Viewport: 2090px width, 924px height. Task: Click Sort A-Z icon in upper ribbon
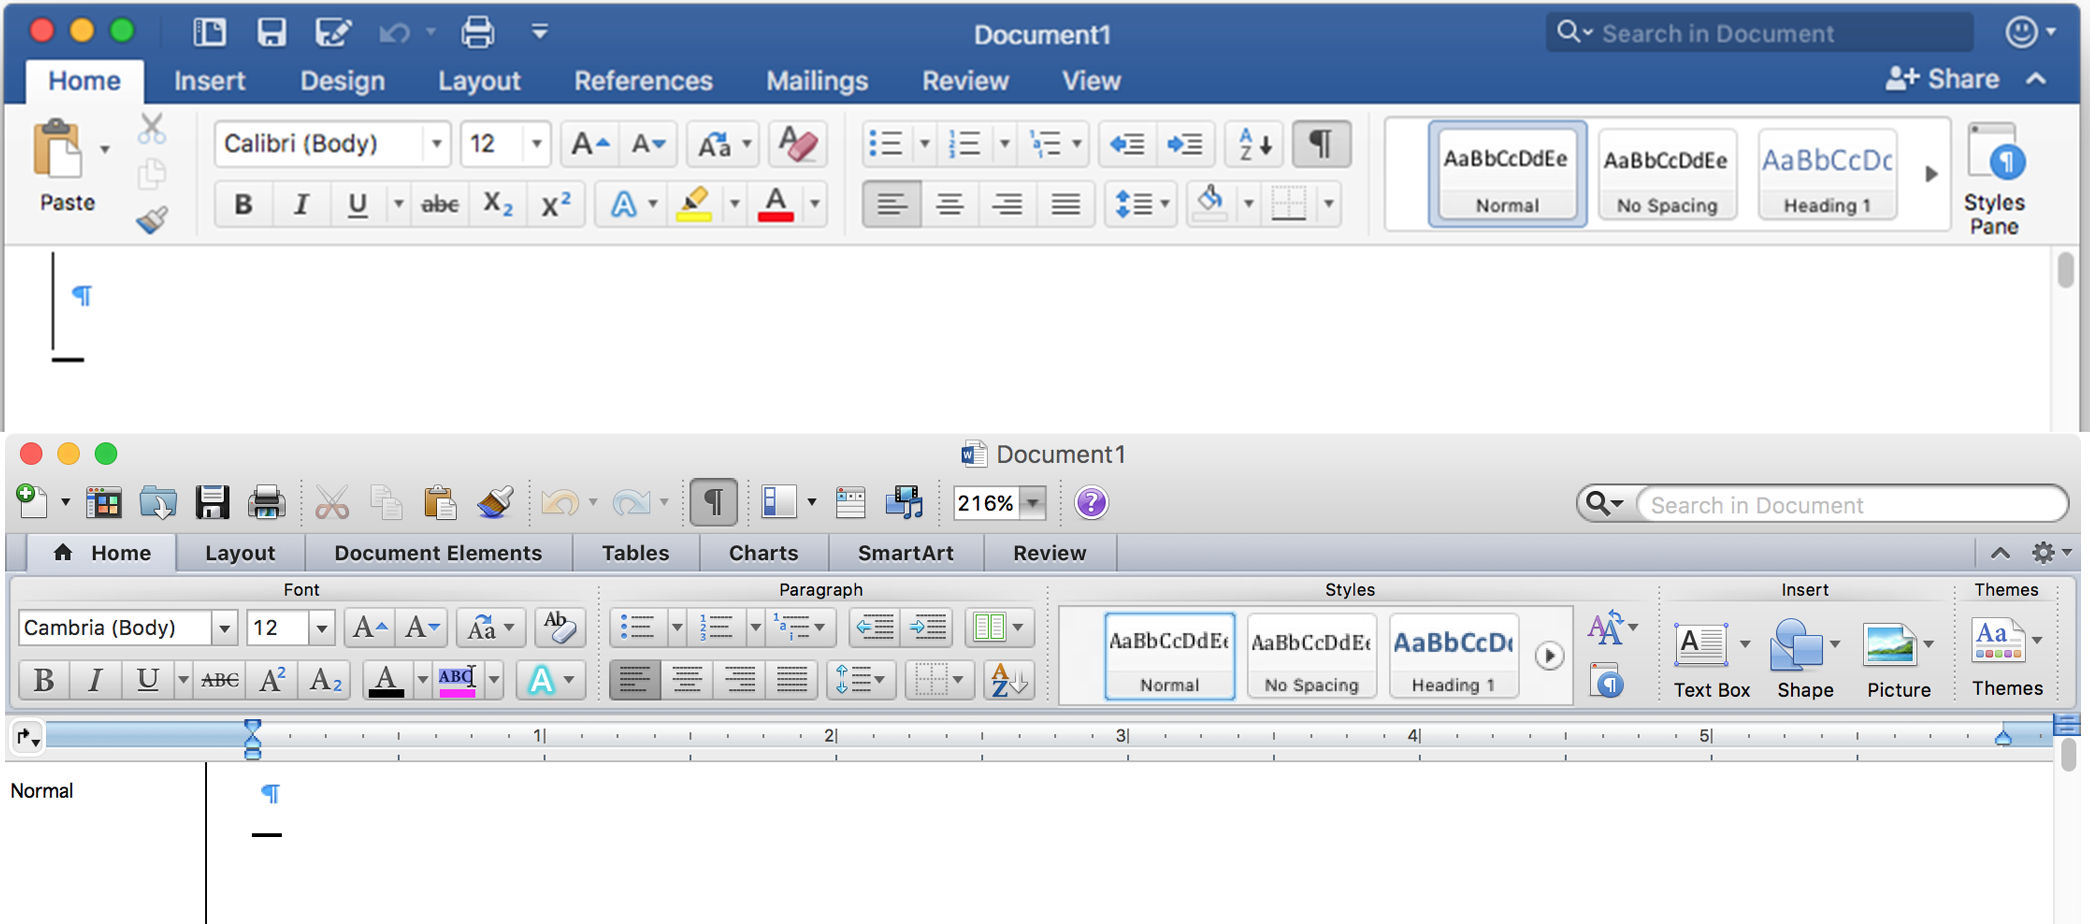pos(1254,144)
